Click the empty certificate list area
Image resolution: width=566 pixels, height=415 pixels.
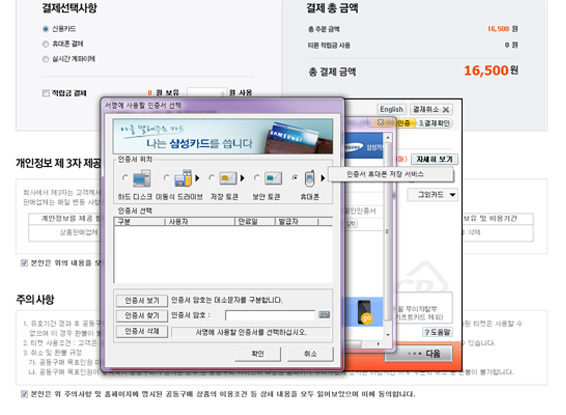coord(223,254)
